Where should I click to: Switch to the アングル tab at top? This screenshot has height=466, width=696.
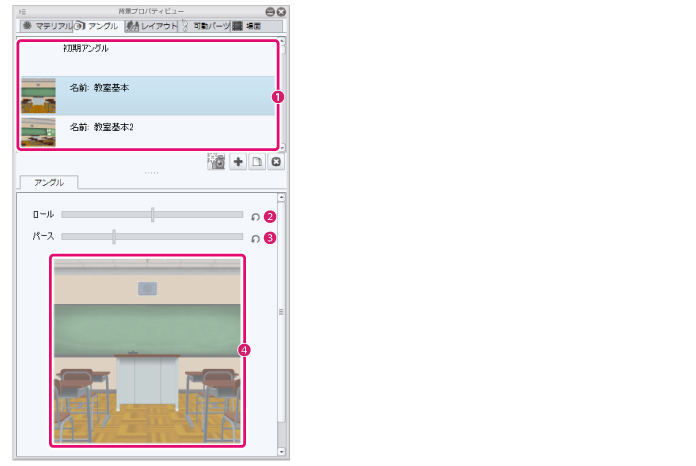point(98,26)
